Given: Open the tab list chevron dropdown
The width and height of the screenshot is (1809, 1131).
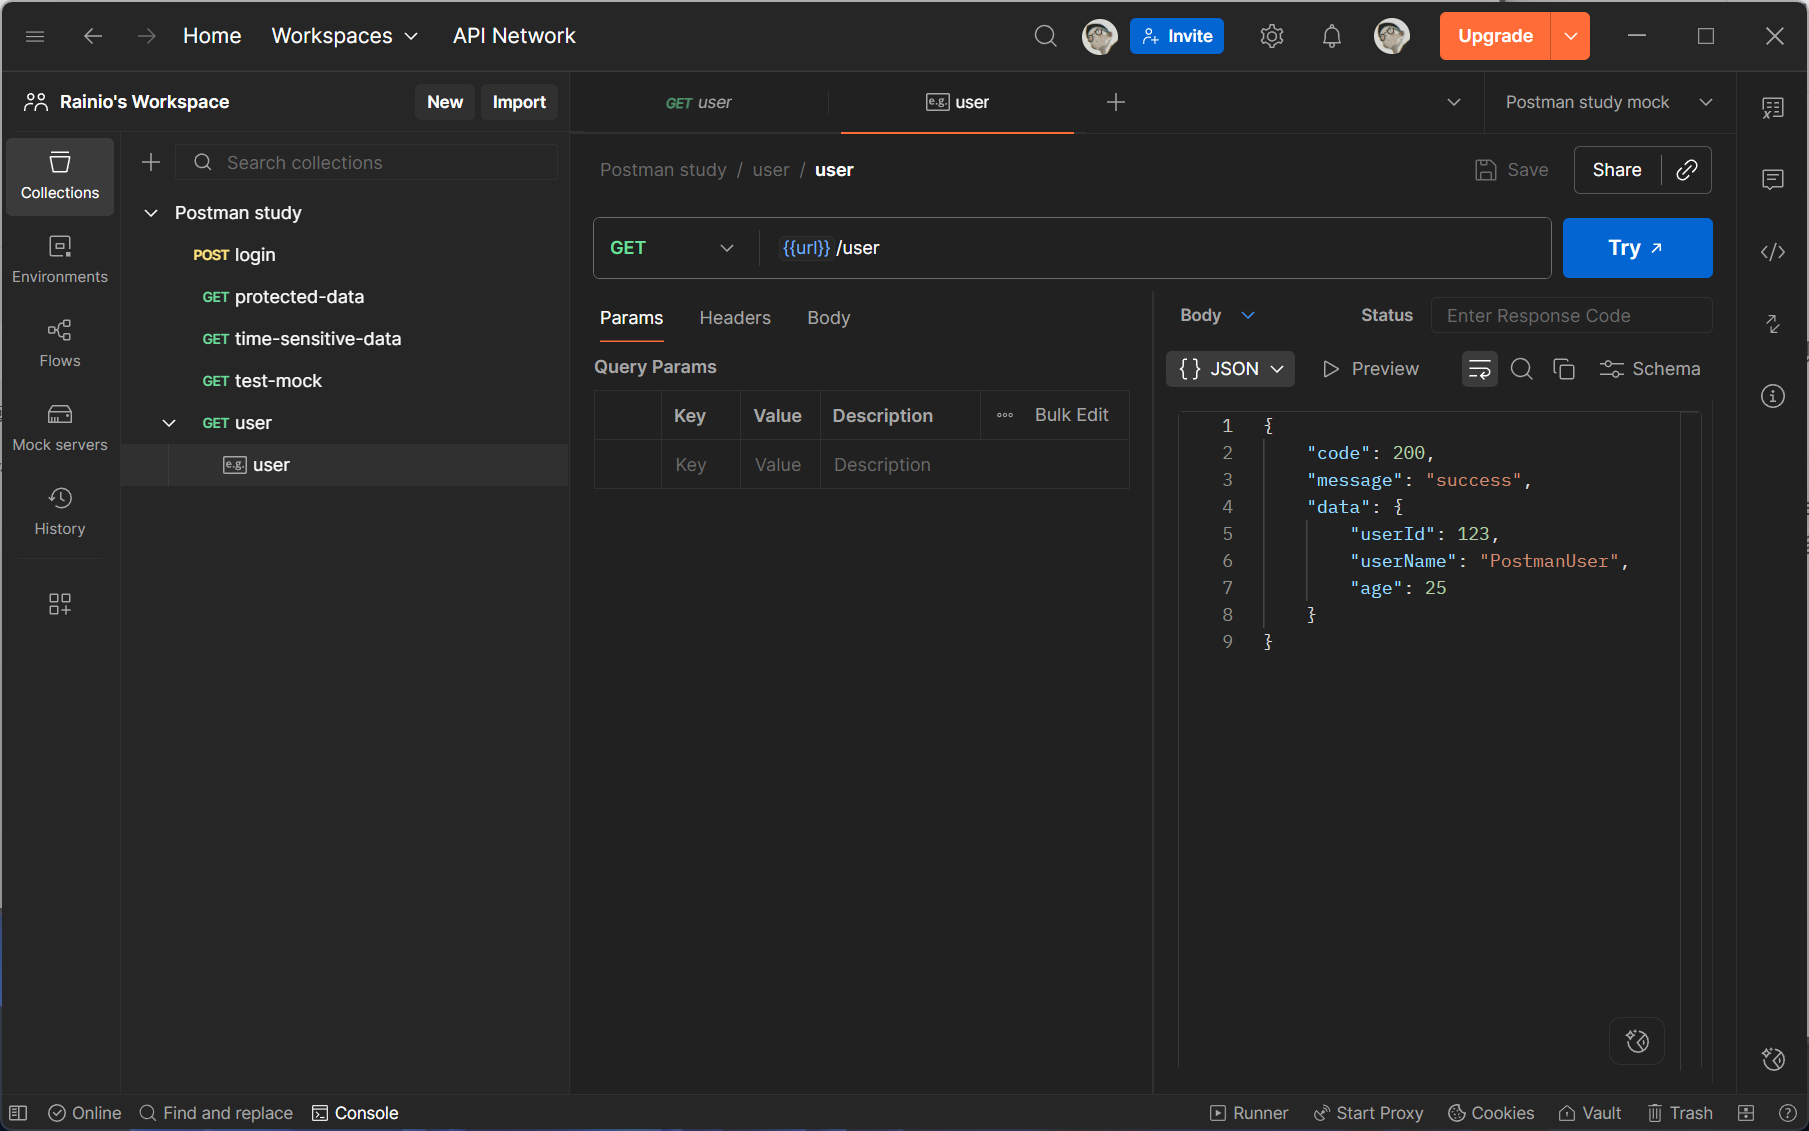Looking at the screenshot, I should (x=1454, y=102).
